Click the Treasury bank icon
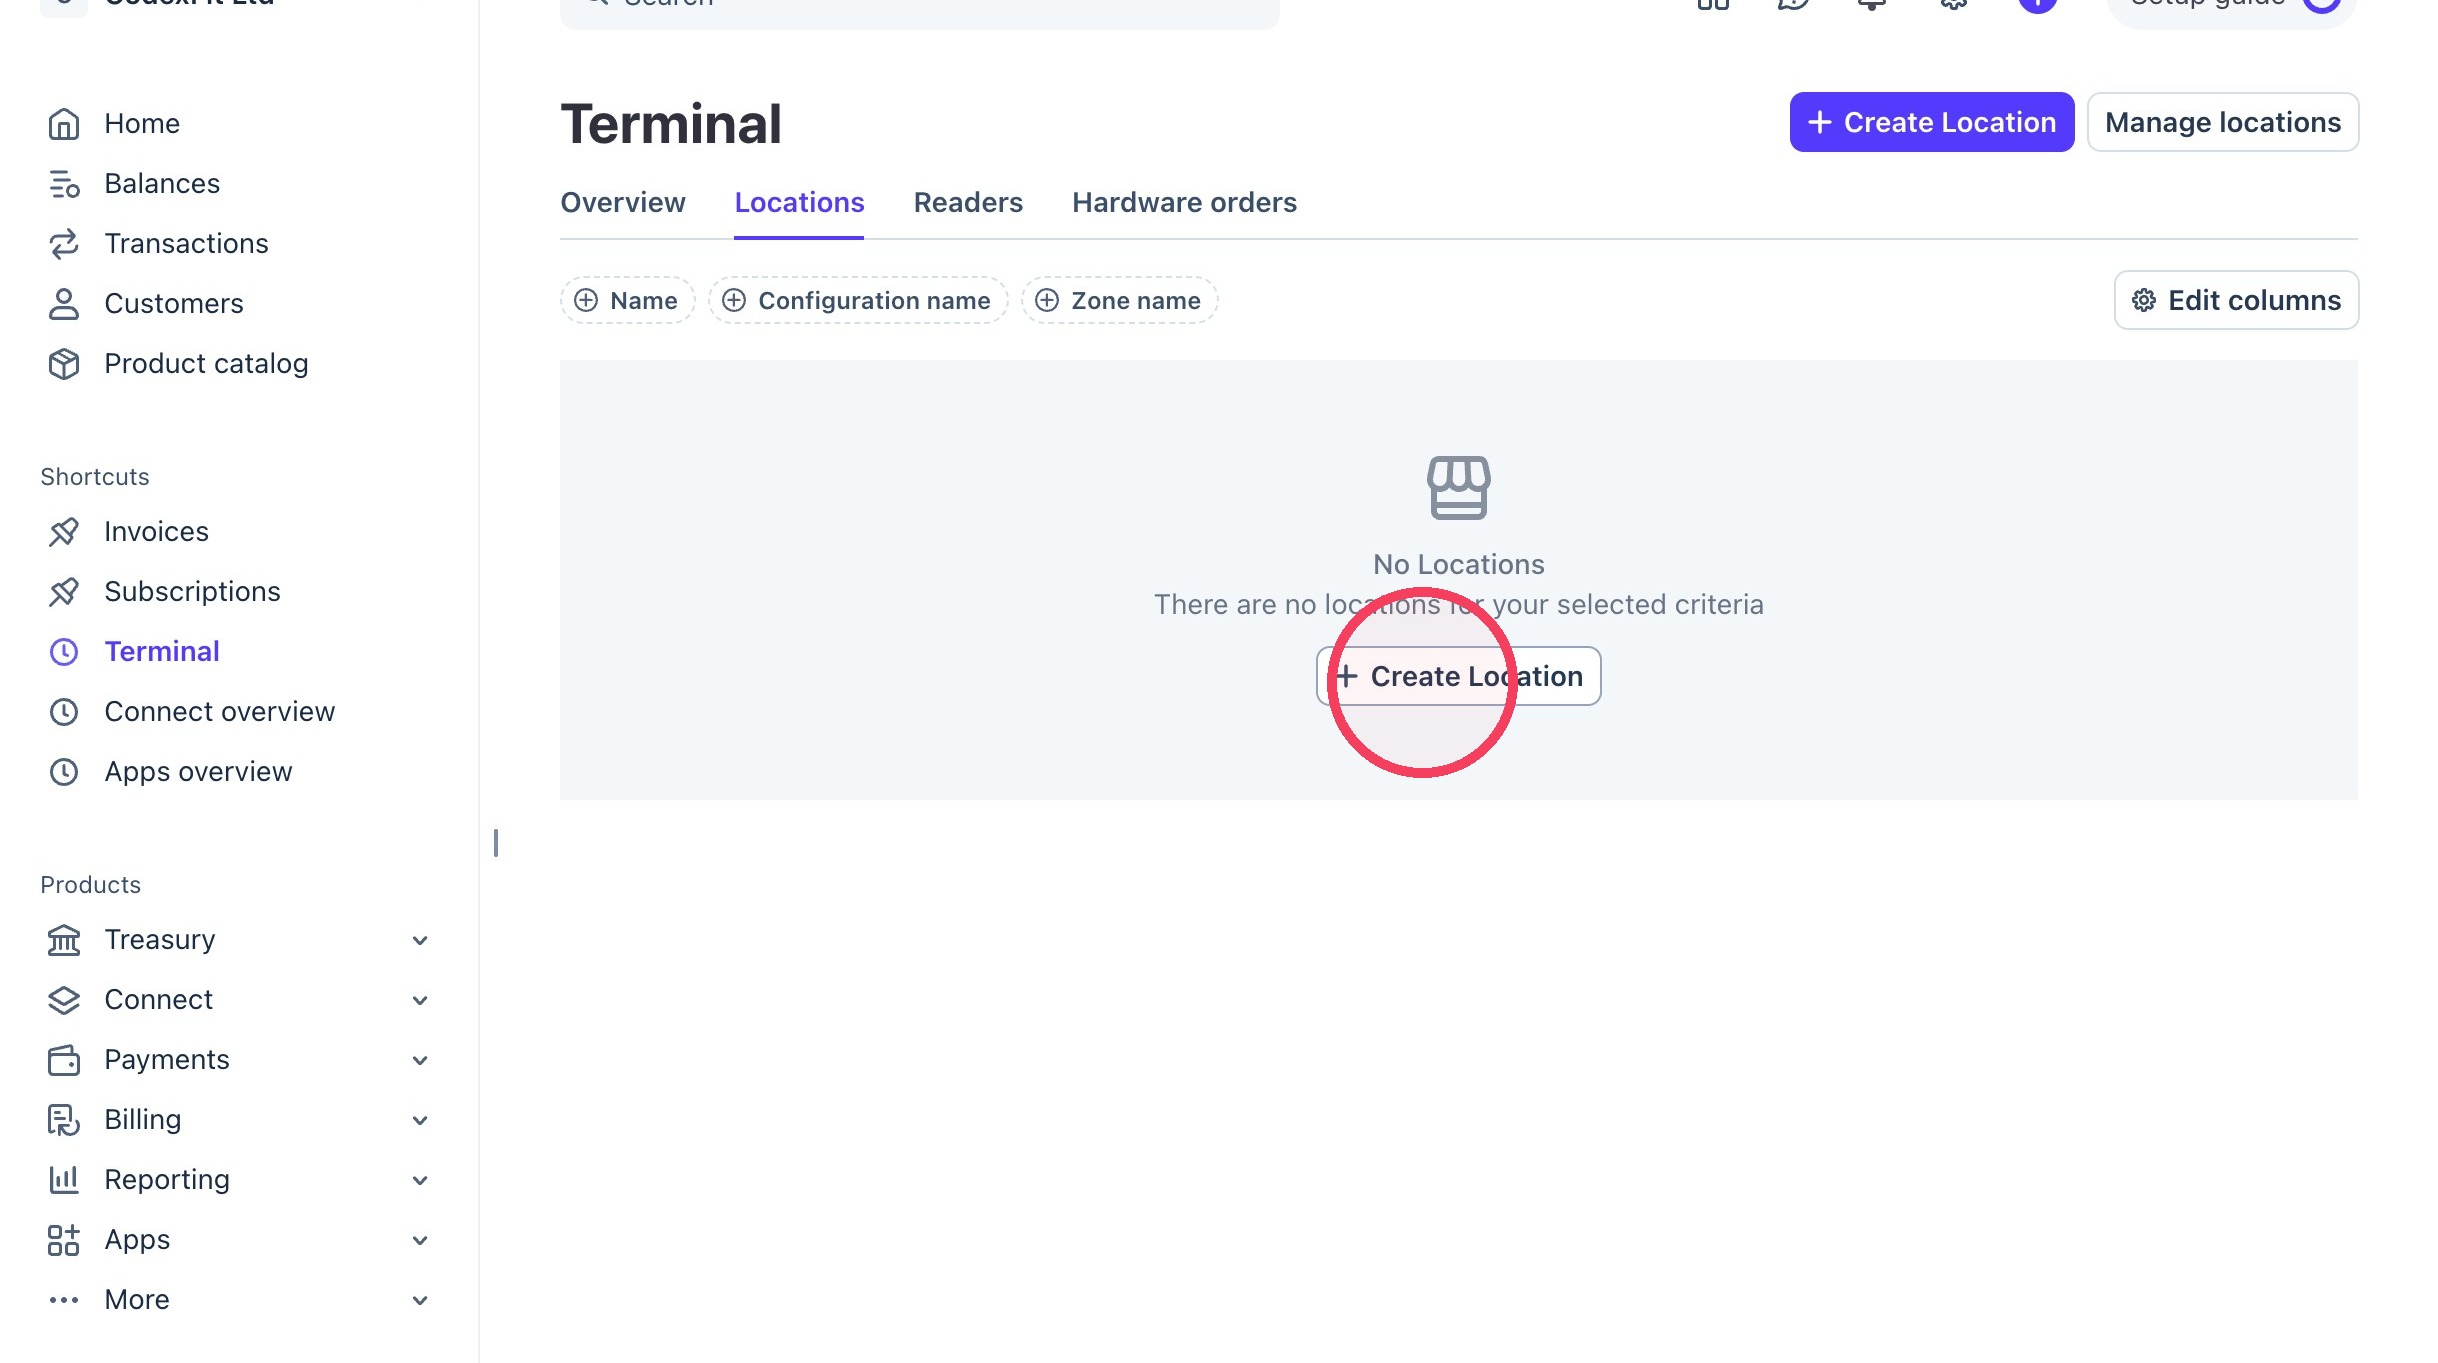The image size is (2438, 1363). (x=64, y=939)
